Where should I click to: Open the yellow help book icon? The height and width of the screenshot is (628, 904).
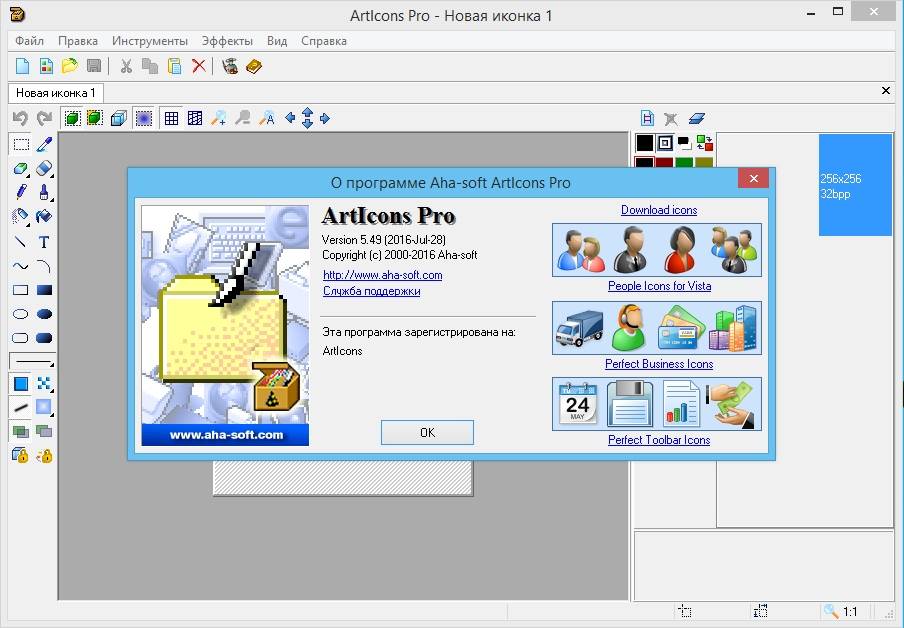pos(254,66)
